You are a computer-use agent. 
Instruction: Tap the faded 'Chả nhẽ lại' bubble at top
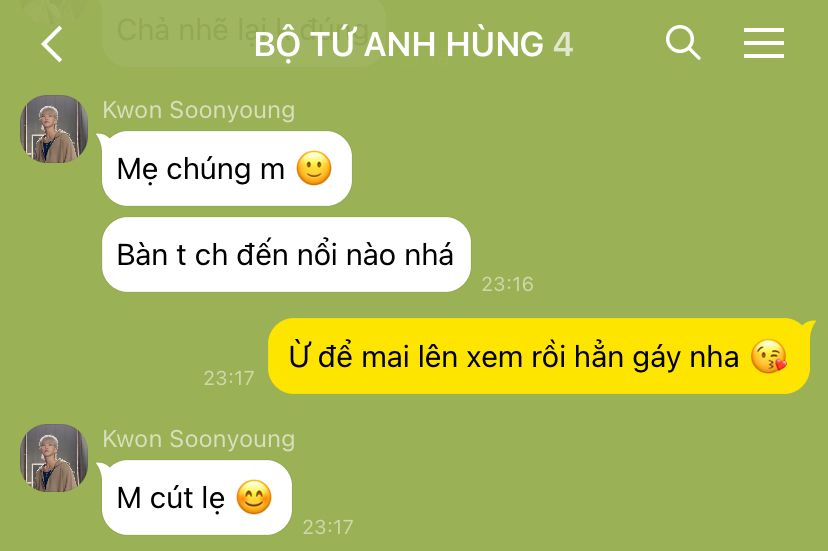243,31
